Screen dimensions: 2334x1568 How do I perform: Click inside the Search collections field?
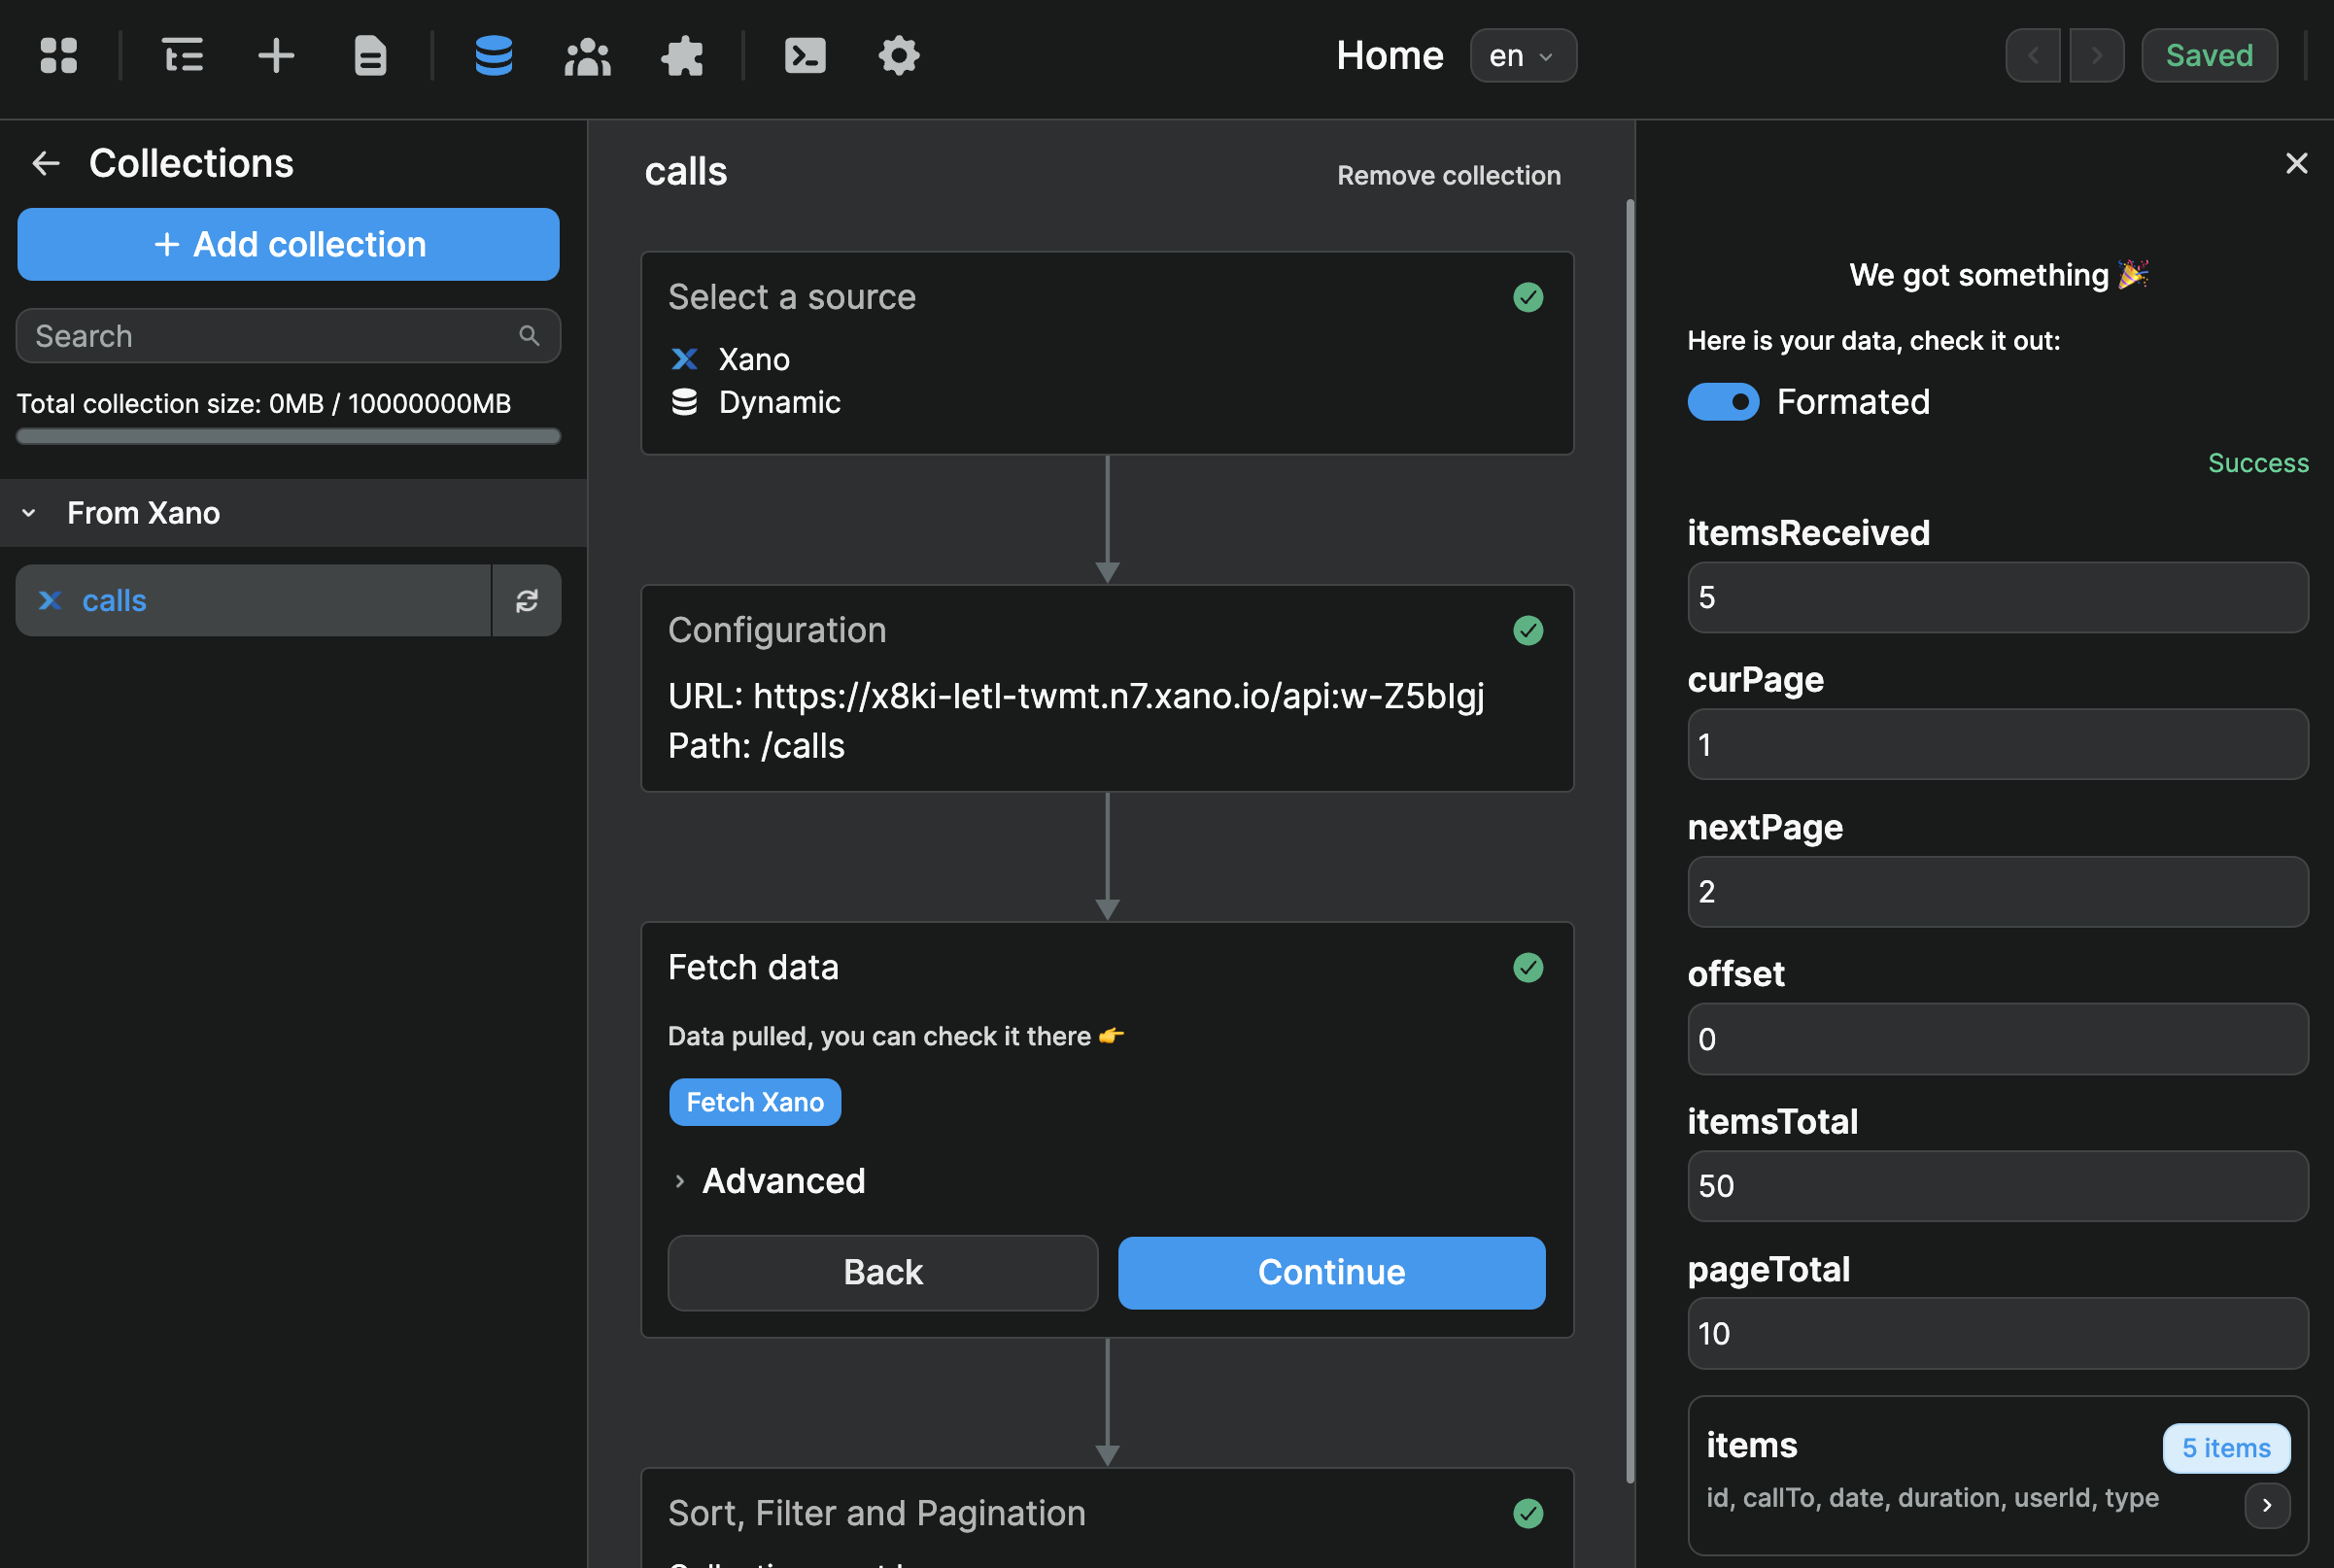coord(270,336)
